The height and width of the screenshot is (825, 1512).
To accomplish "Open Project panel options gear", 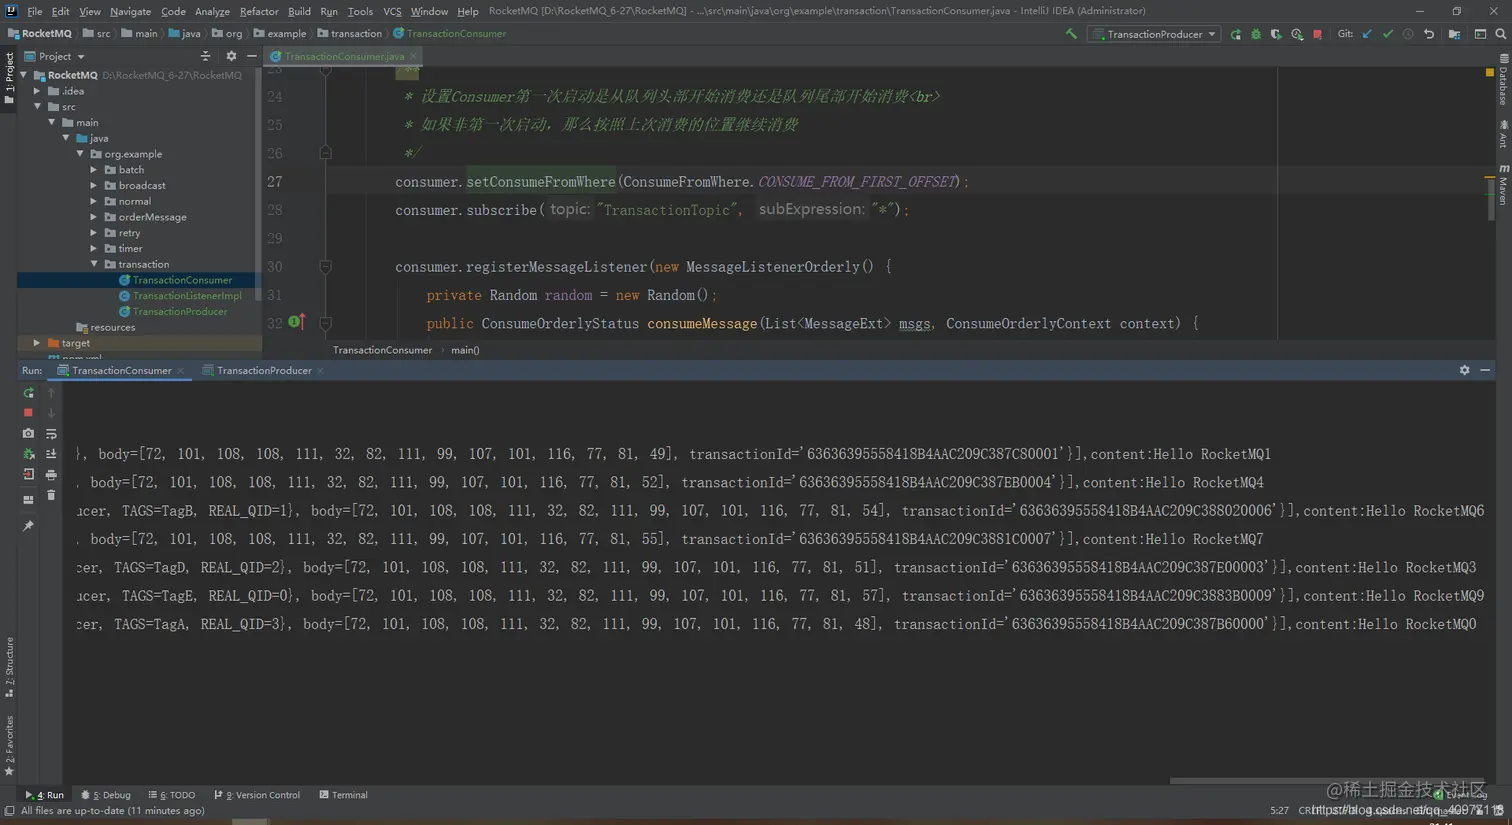I will tap(231, 56).
